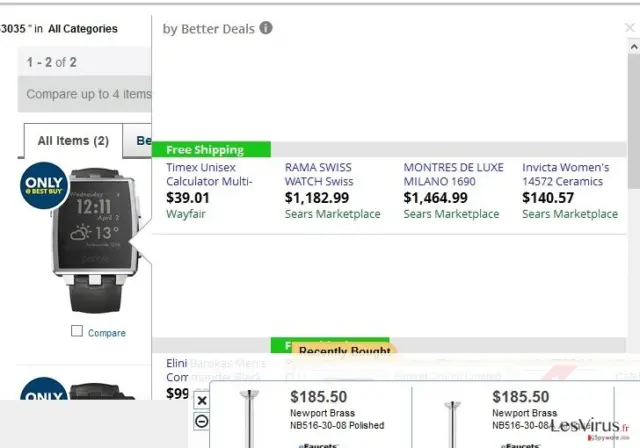Click the Compare up to 4 items bar
The image size is (640, 448).
coord(84,94)
